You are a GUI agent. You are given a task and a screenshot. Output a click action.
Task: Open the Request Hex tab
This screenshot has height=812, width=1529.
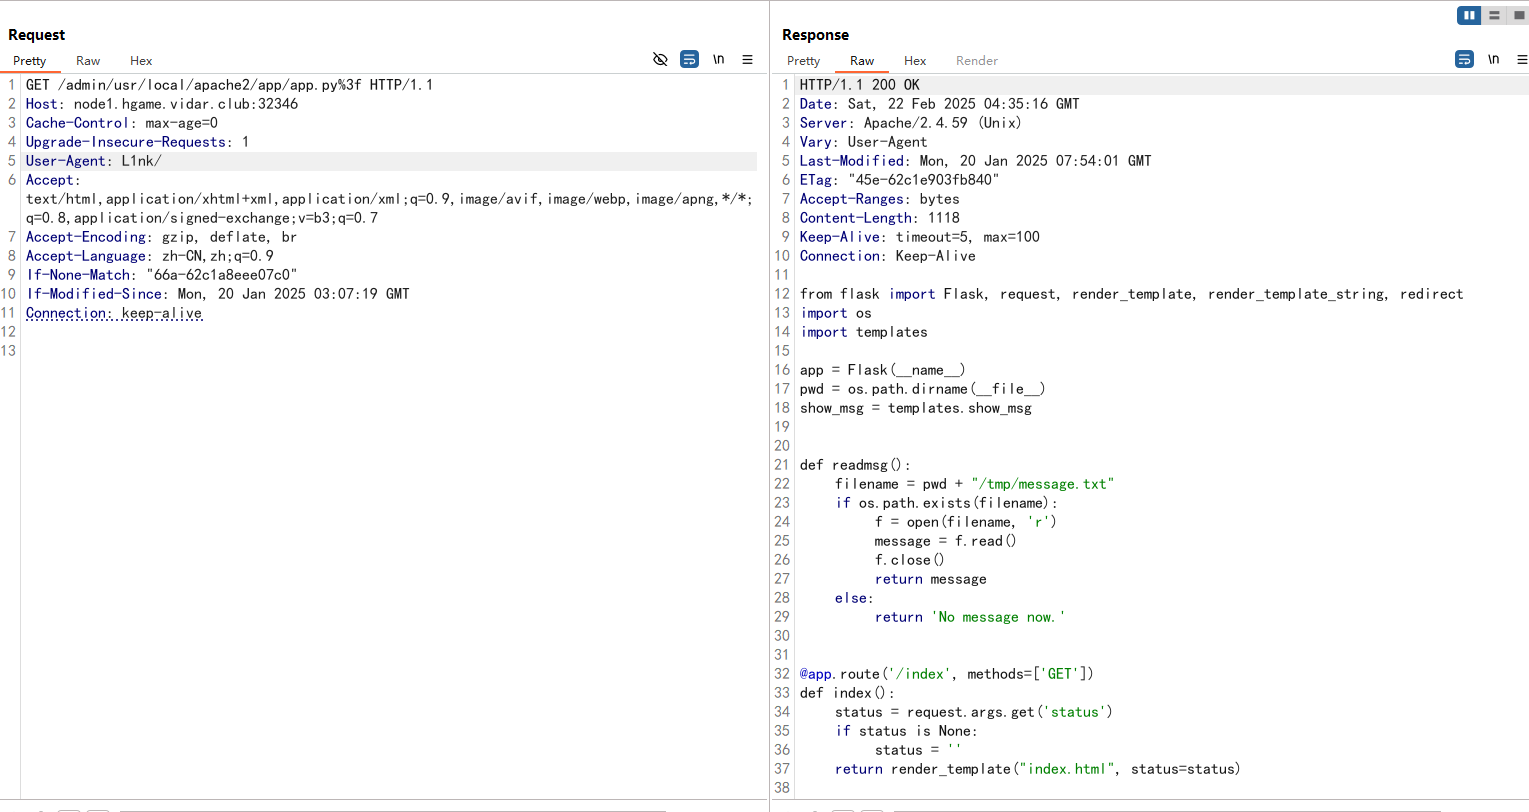click(141, 61)
